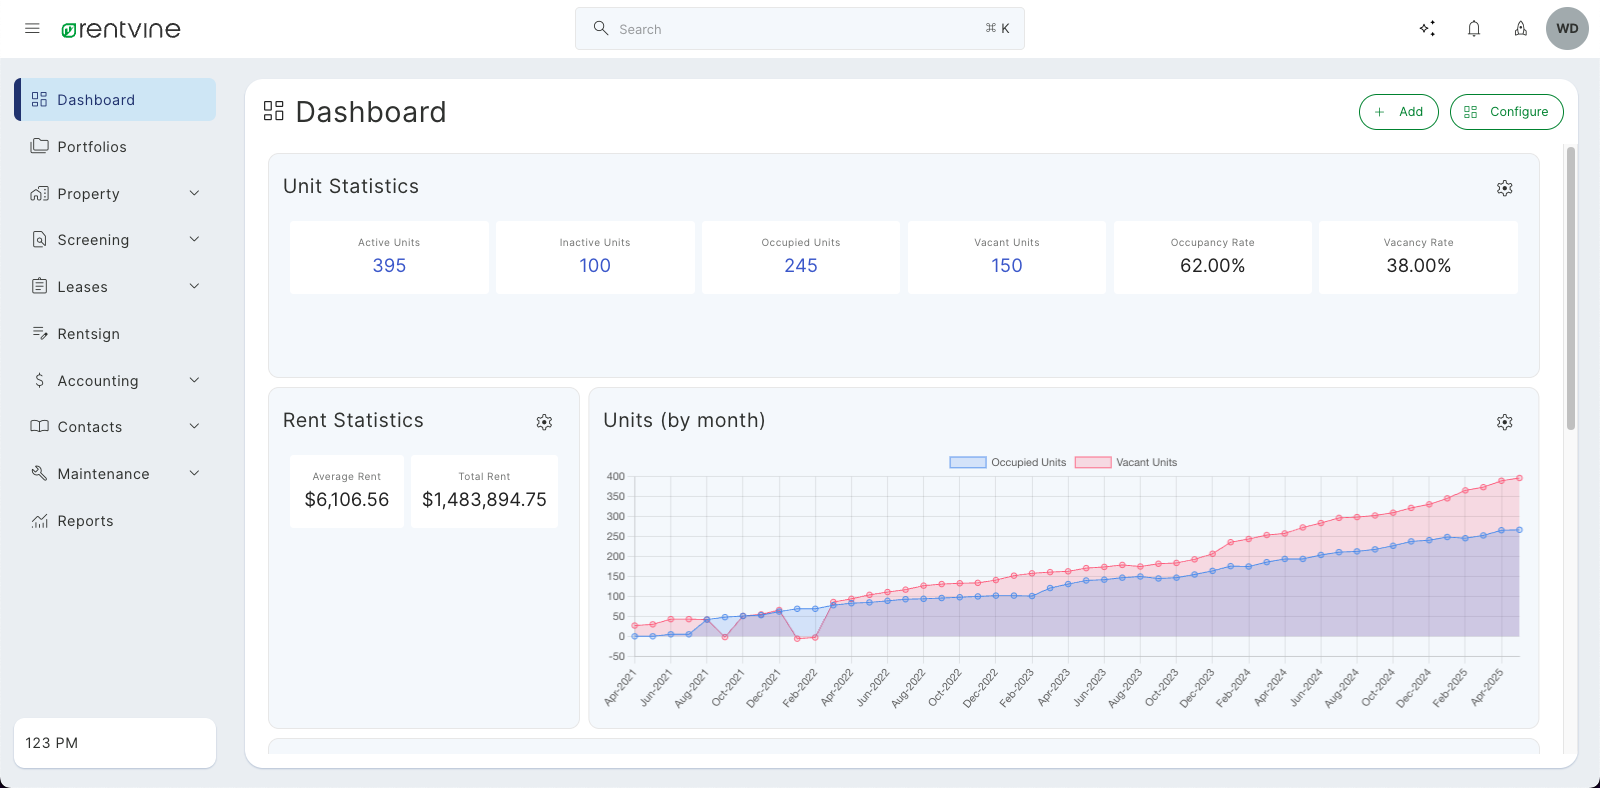Open the notifications bell
1600x788 pixels.
point(1474,29)
